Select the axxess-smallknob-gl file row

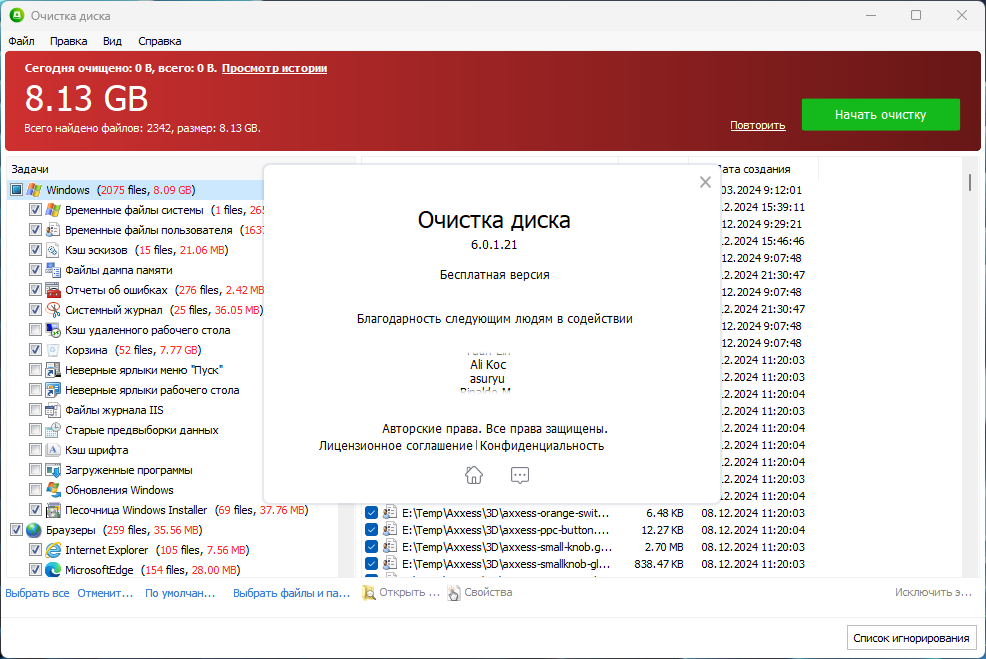pyautogui.click(x=585, y=564)
